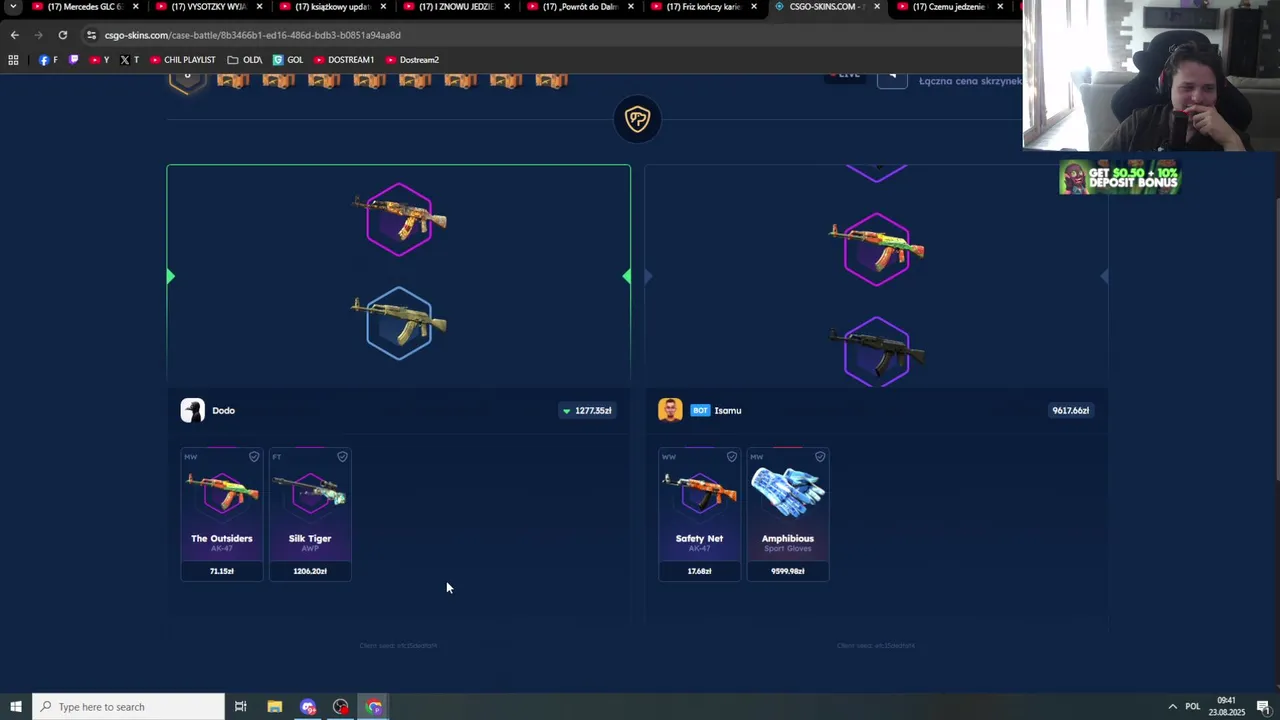Click the 71.15zł price on The Outsiders

coord(222,571)
